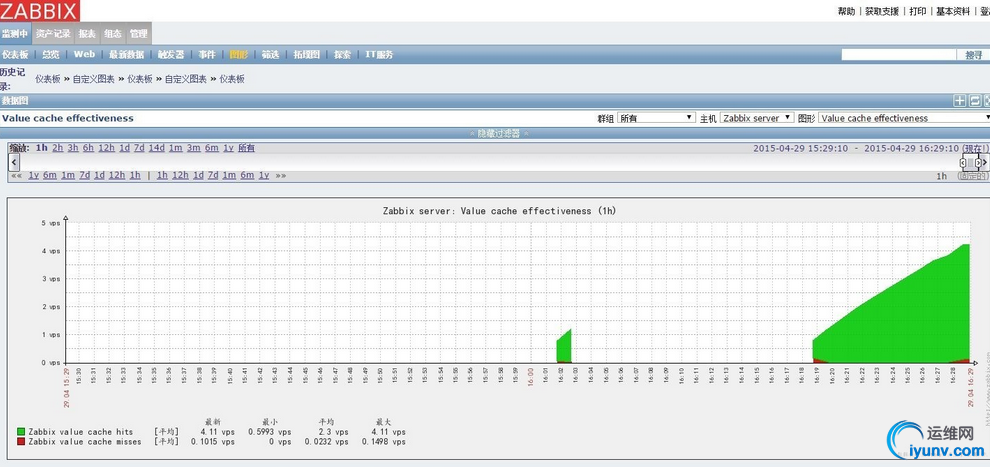The width and height of the screenshot is (990, 467).
Task: Go to 最新数据 in the submenu
Action: coord(126,55)
